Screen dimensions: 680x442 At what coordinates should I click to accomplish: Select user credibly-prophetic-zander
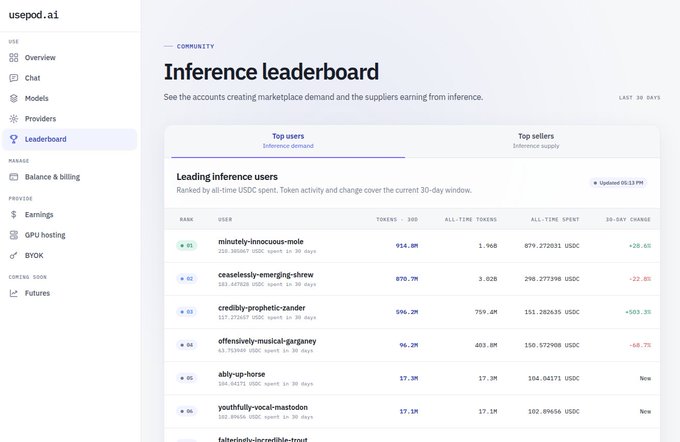[x=262, y=308]
